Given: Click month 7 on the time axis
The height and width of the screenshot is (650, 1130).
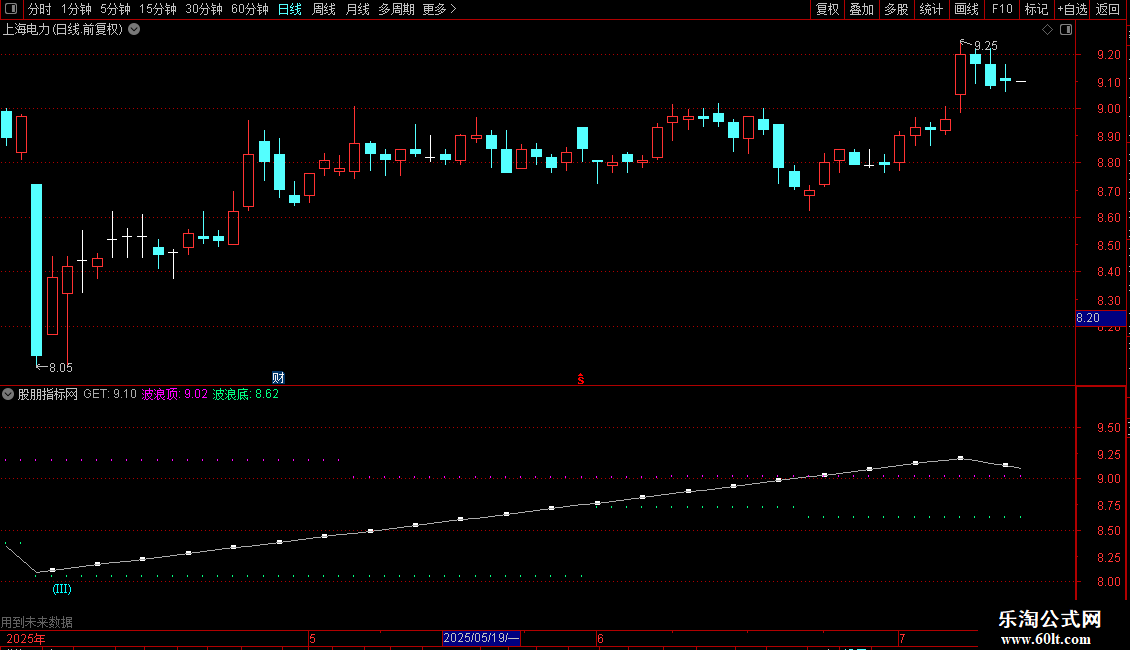Looking at the screenshot, I should coord(902,638).
